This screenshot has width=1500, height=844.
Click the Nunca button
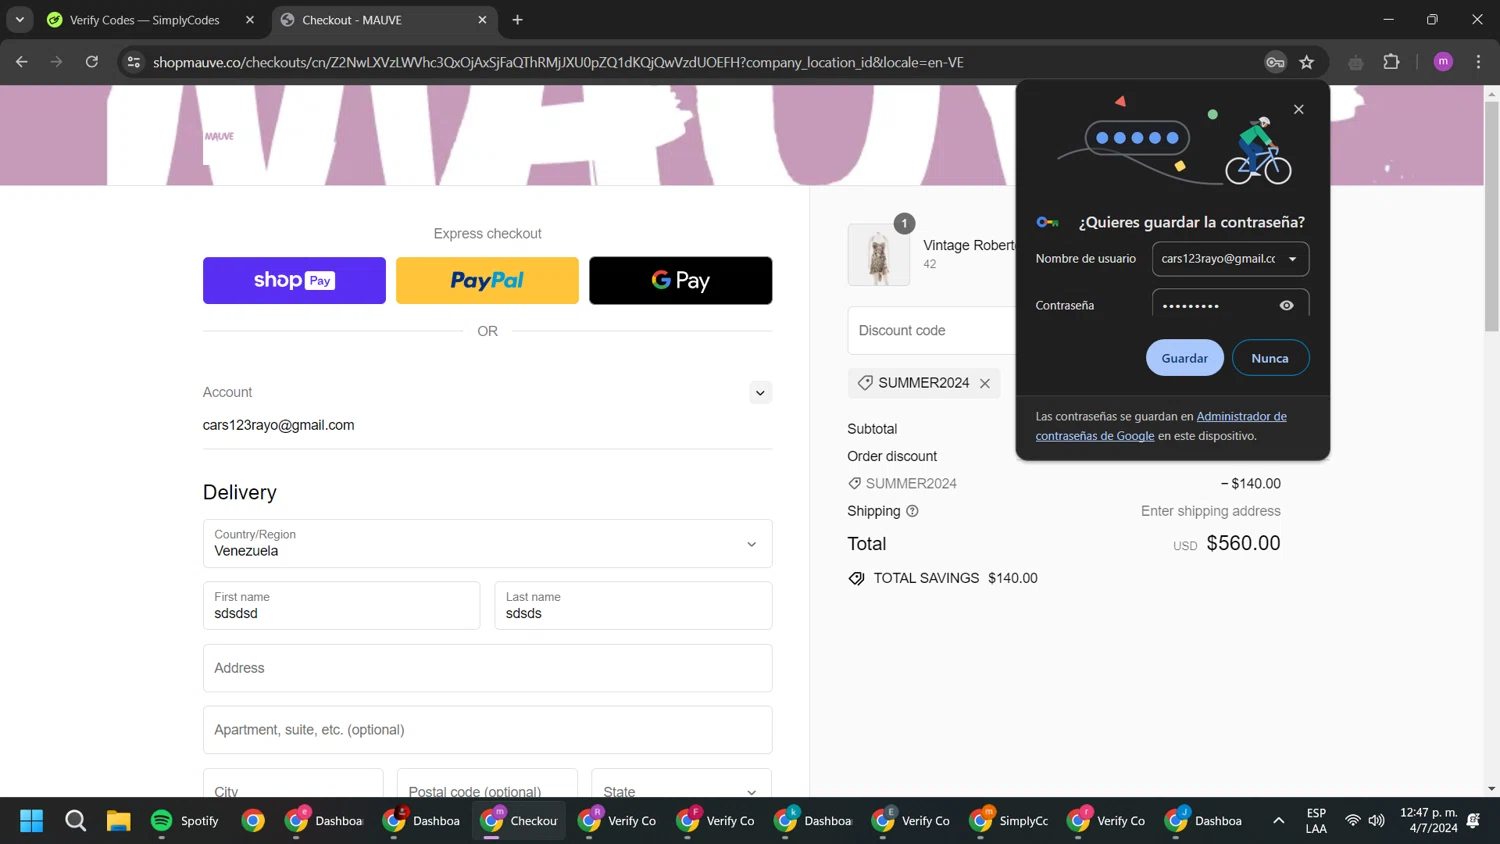[x=1270, y=358]
